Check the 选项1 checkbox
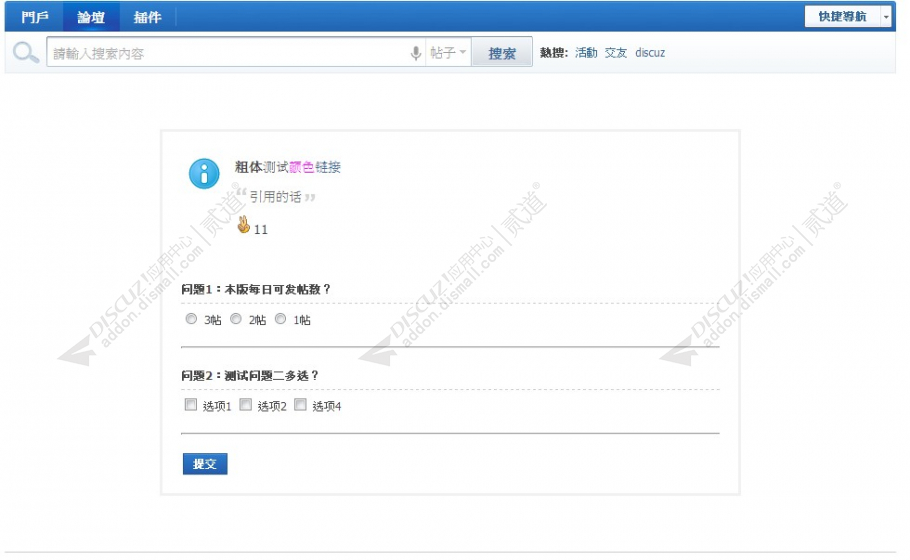 tap(190, 404)
